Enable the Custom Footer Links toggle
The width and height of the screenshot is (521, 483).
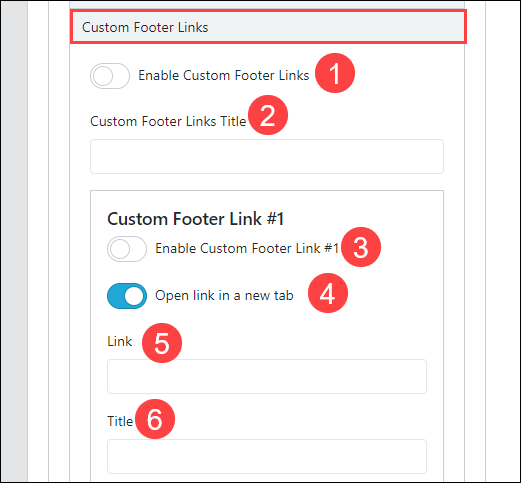[110, 76]
